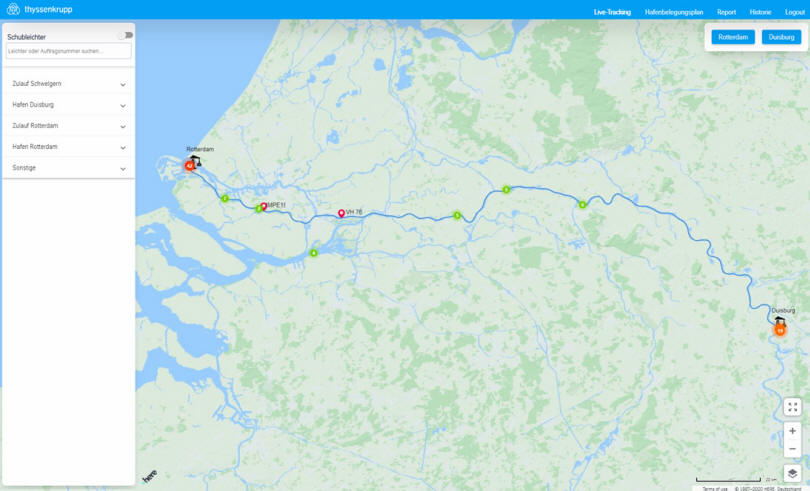Image resolution: width=810 pixels, height=491 pixels.
Task: Click the thyssenkrupp logo icon
Action: pyautogui.click(x=13, y=9)
